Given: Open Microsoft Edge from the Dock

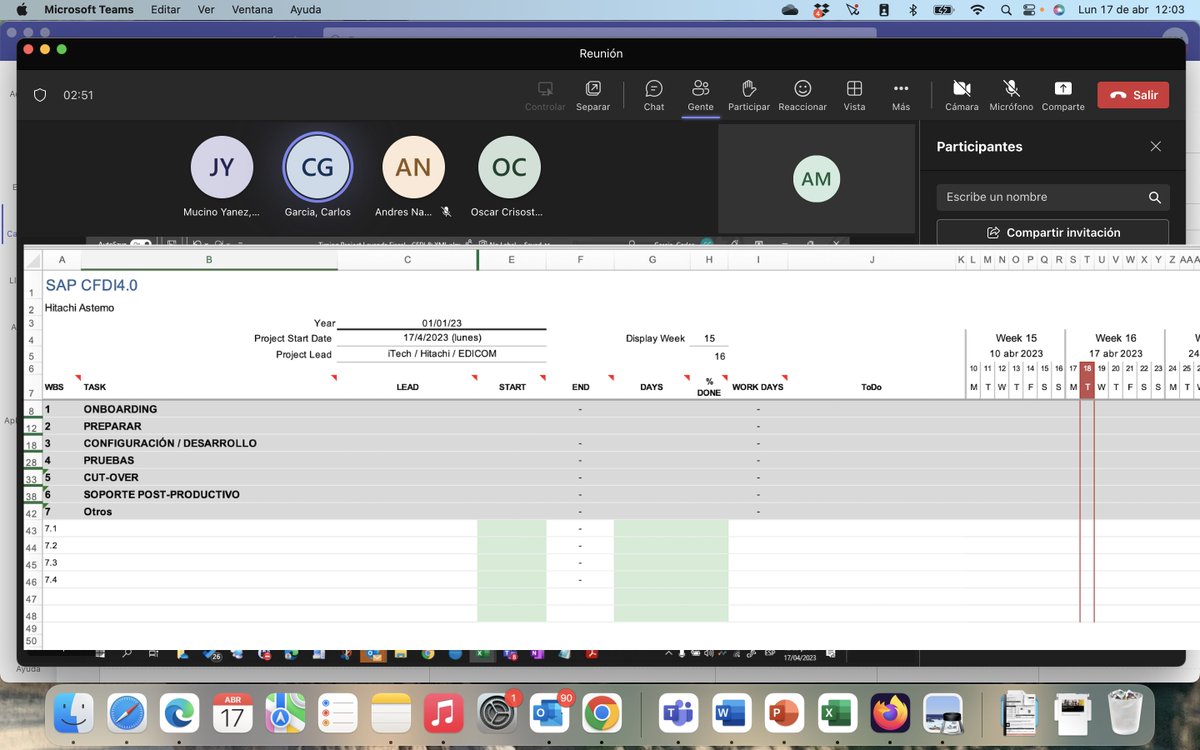Looking at the screenshot, I should click(x=179, y=714).
